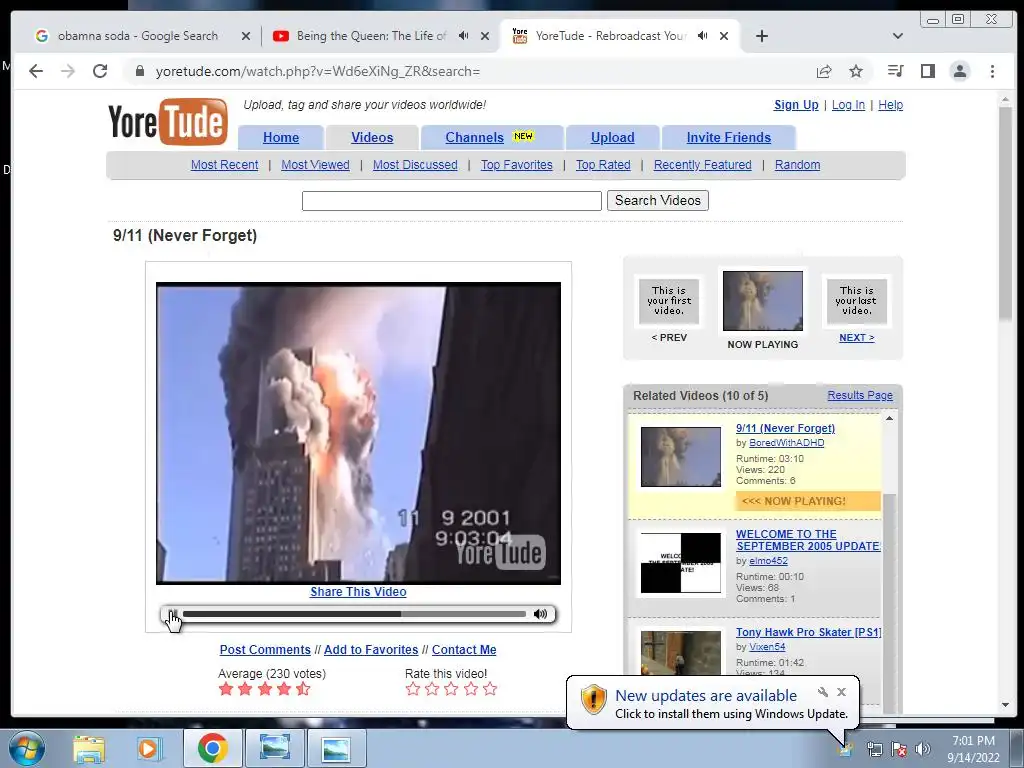Click the Post Comments link
Image resolution: width=1024 pixels, height=768 pixels.
pyautogui.click(x=265, y=650)
